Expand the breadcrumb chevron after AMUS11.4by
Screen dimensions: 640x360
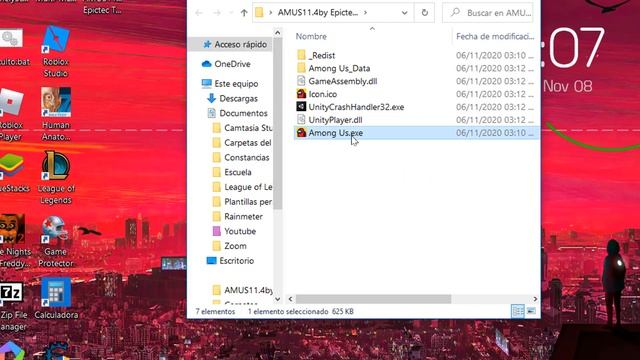[365, 13]
